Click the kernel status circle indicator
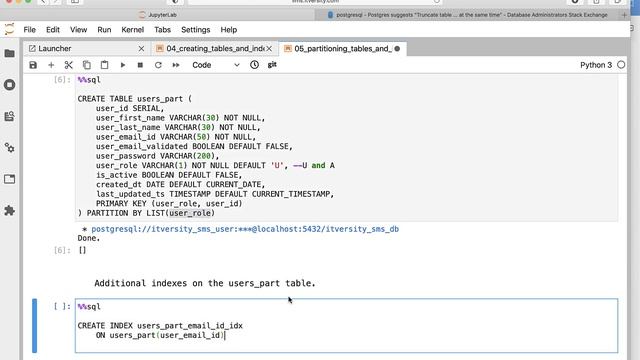Screen dimensions: 640x360 (621, 65)
